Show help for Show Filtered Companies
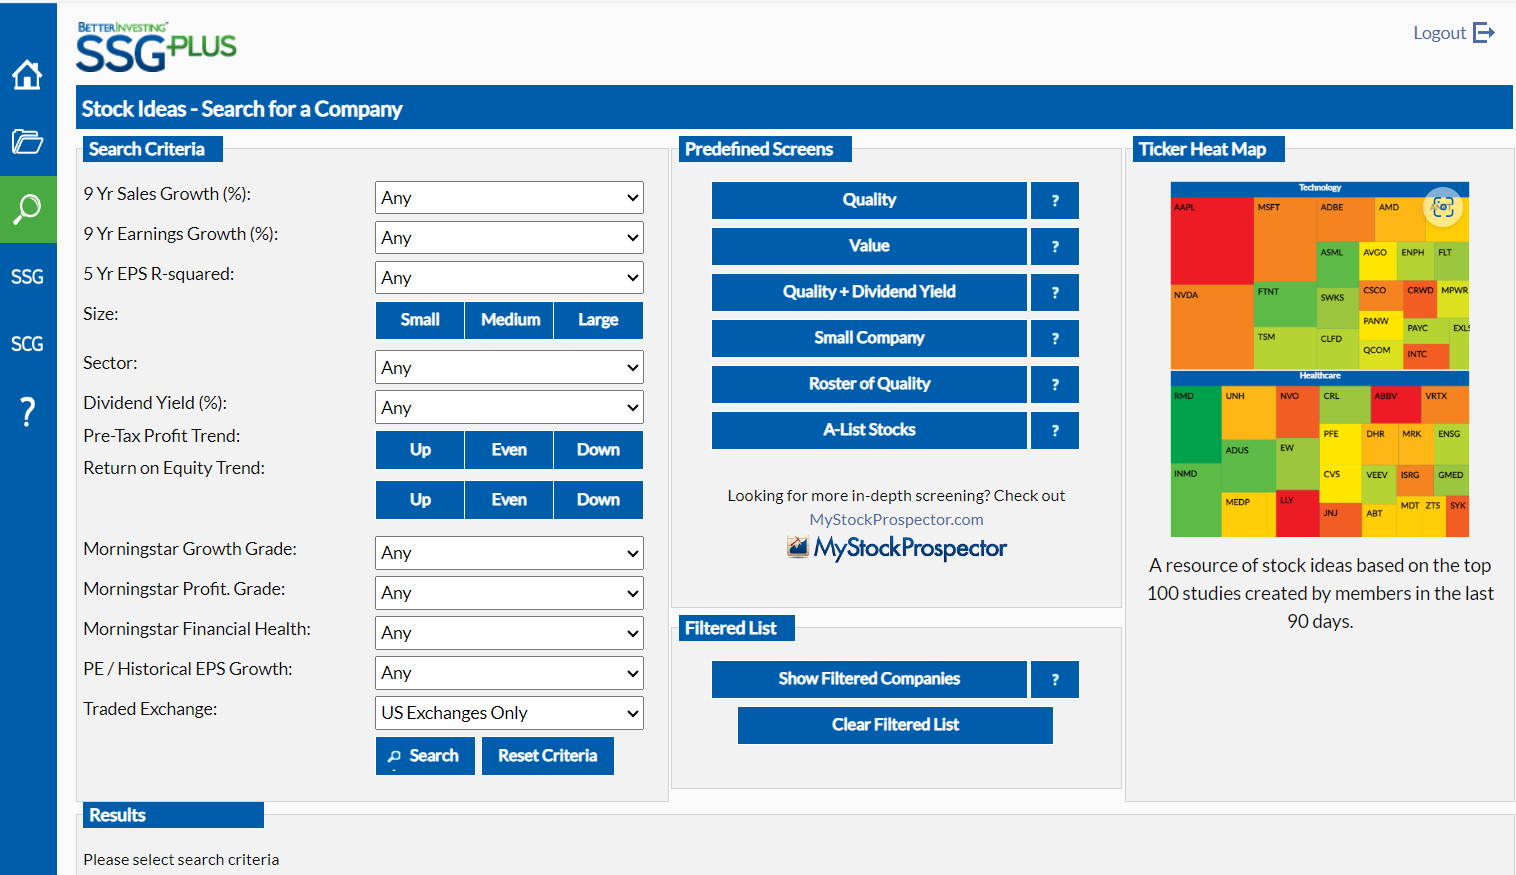 tap(1055, 679)
